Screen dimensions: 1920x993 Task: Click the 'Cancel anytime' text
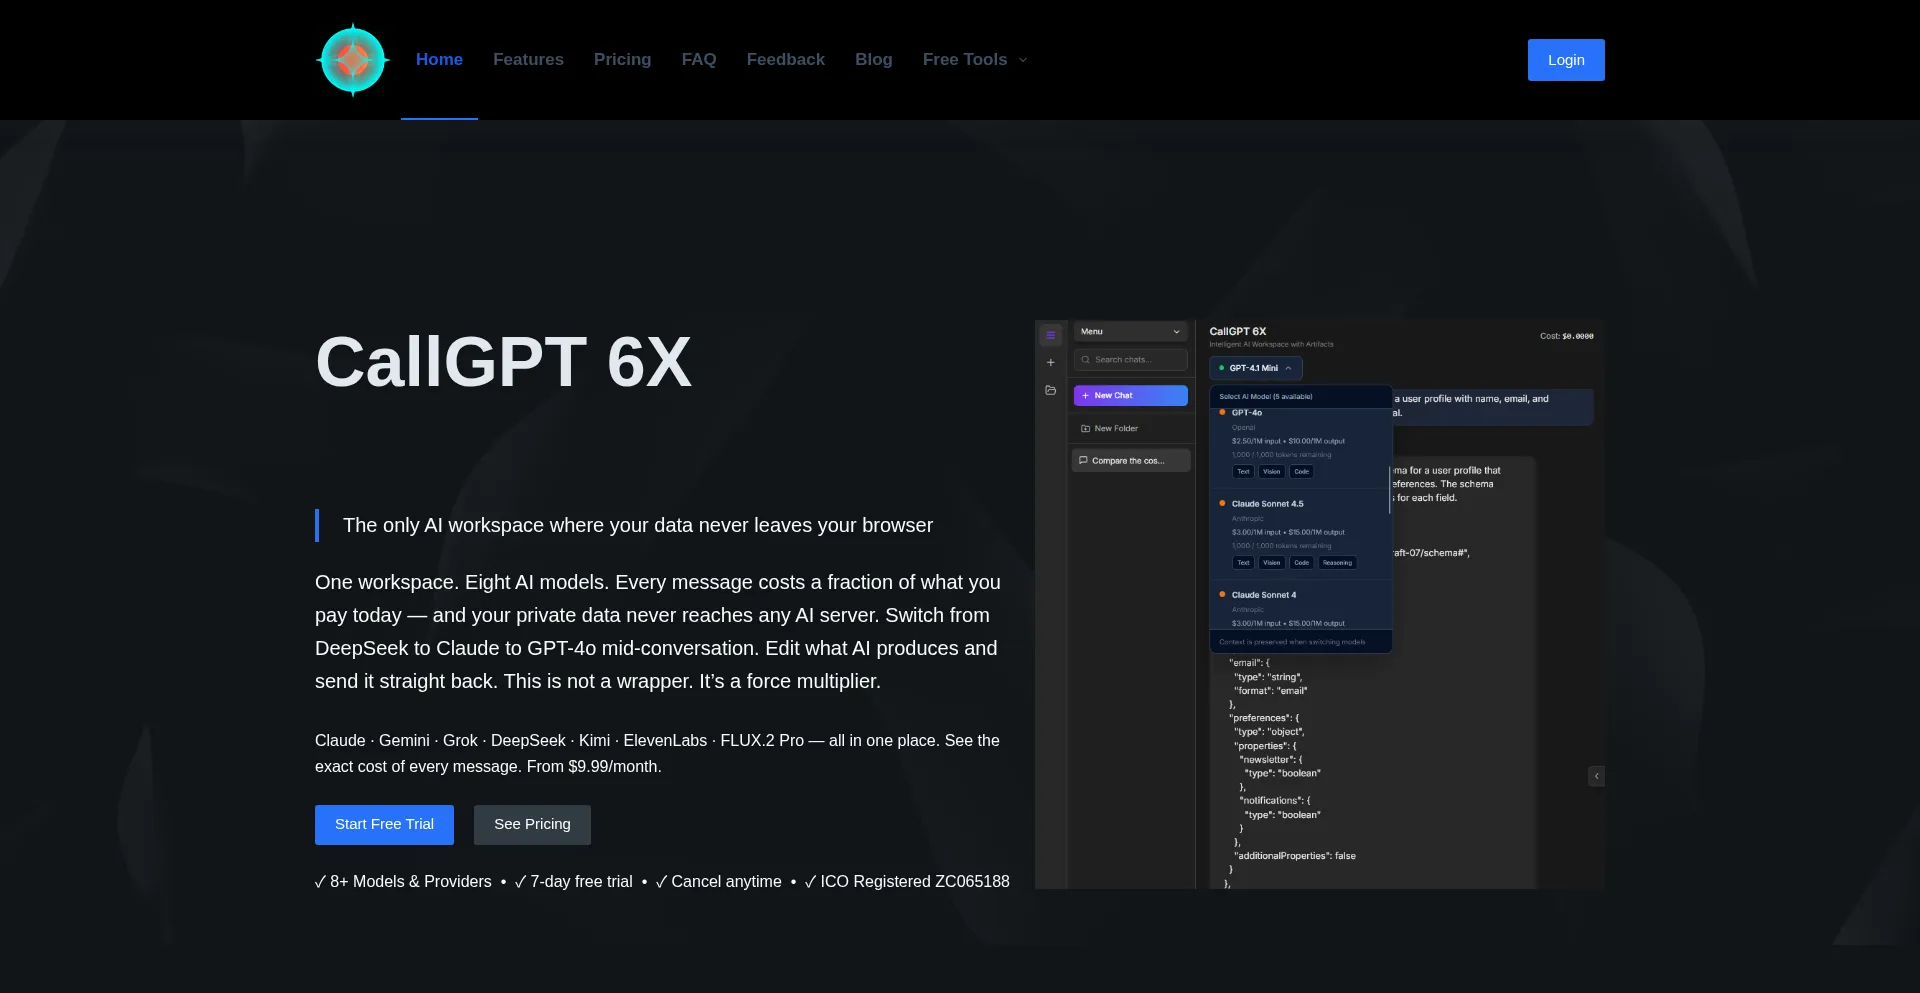click(726, 882)
